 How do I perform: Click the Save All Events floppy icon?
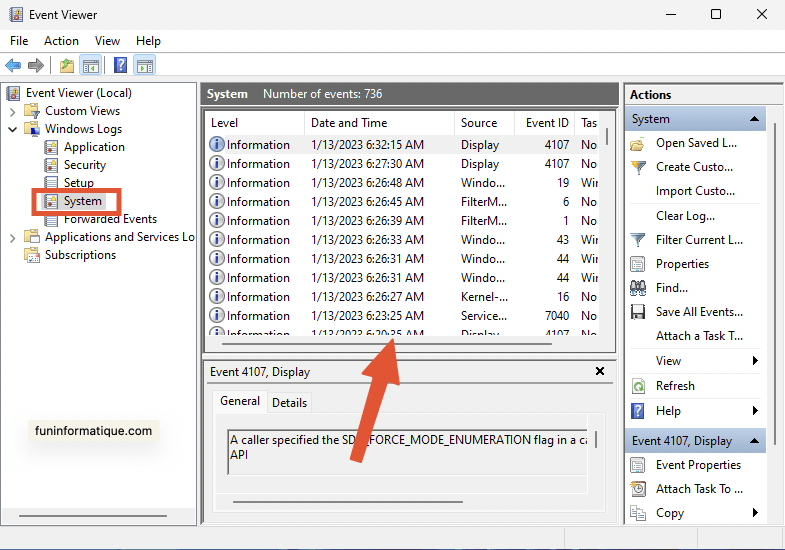pyautogui.click(x=638, y=312)
